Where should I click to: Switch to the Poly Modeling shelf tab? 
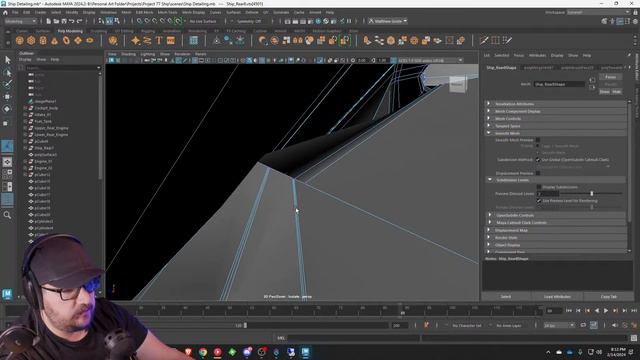(x=70, y=31)
